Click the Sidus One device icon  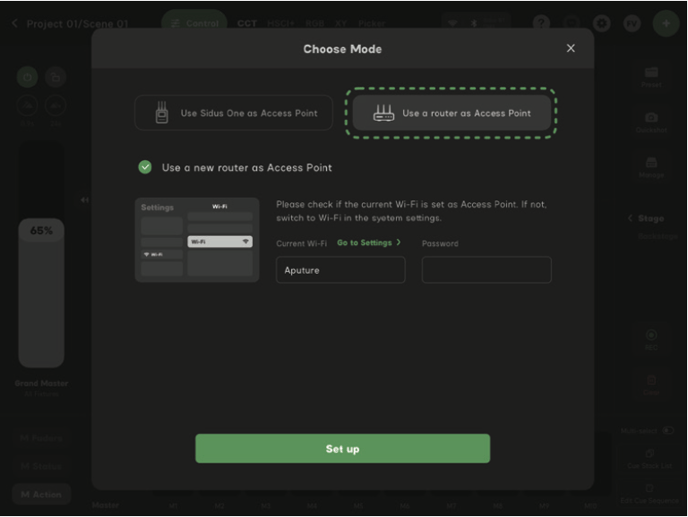click(x=162, y=114)
